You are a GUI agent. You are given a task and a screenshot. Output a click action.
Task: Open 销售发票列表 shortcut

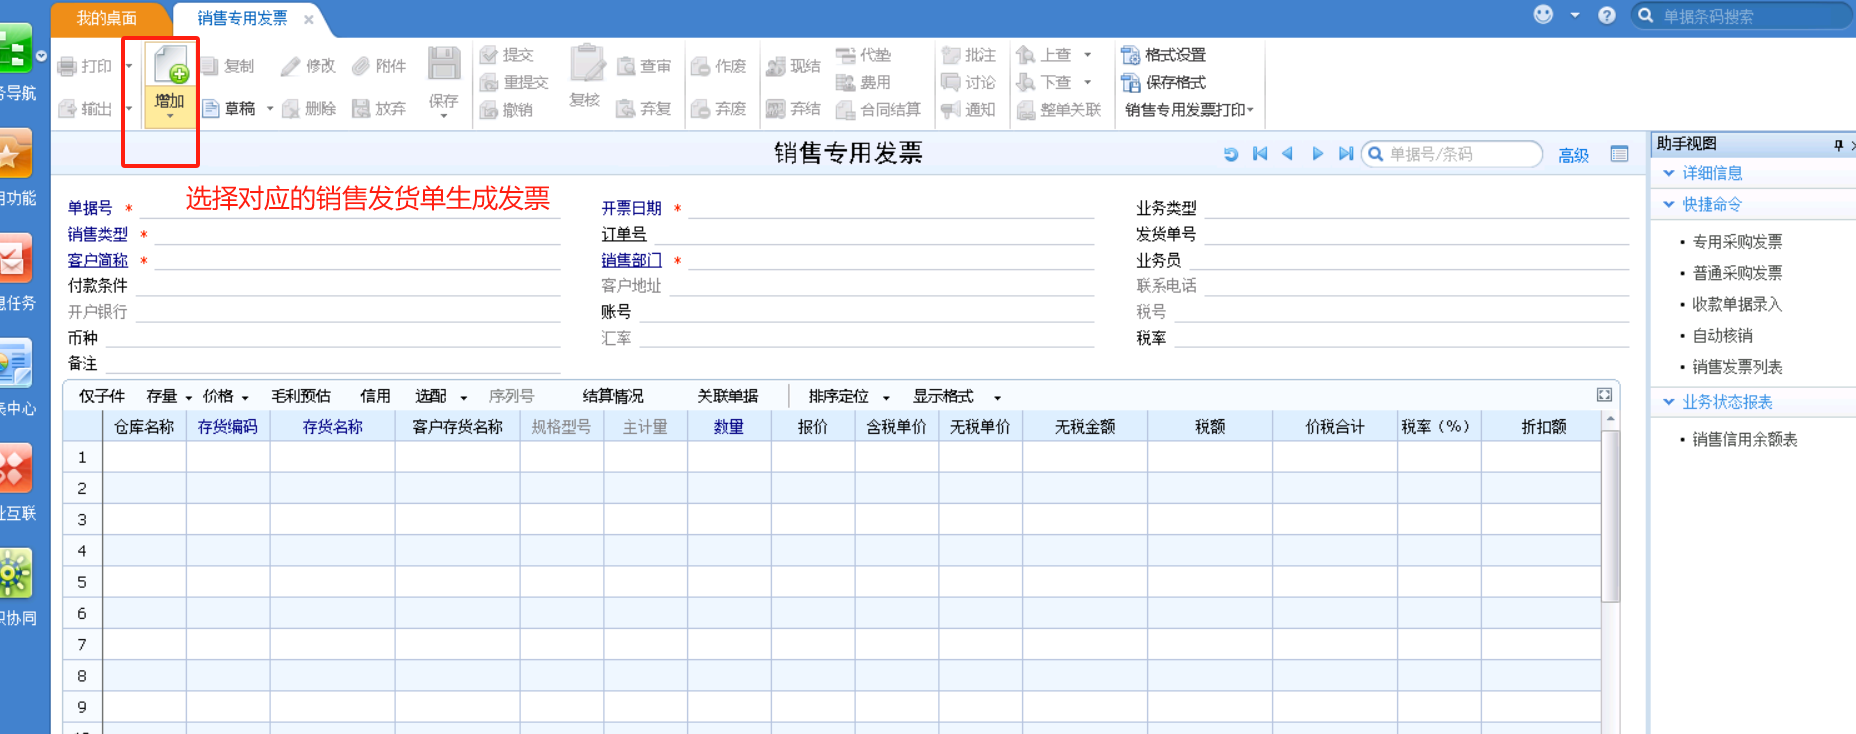[x=1737, y=367]
